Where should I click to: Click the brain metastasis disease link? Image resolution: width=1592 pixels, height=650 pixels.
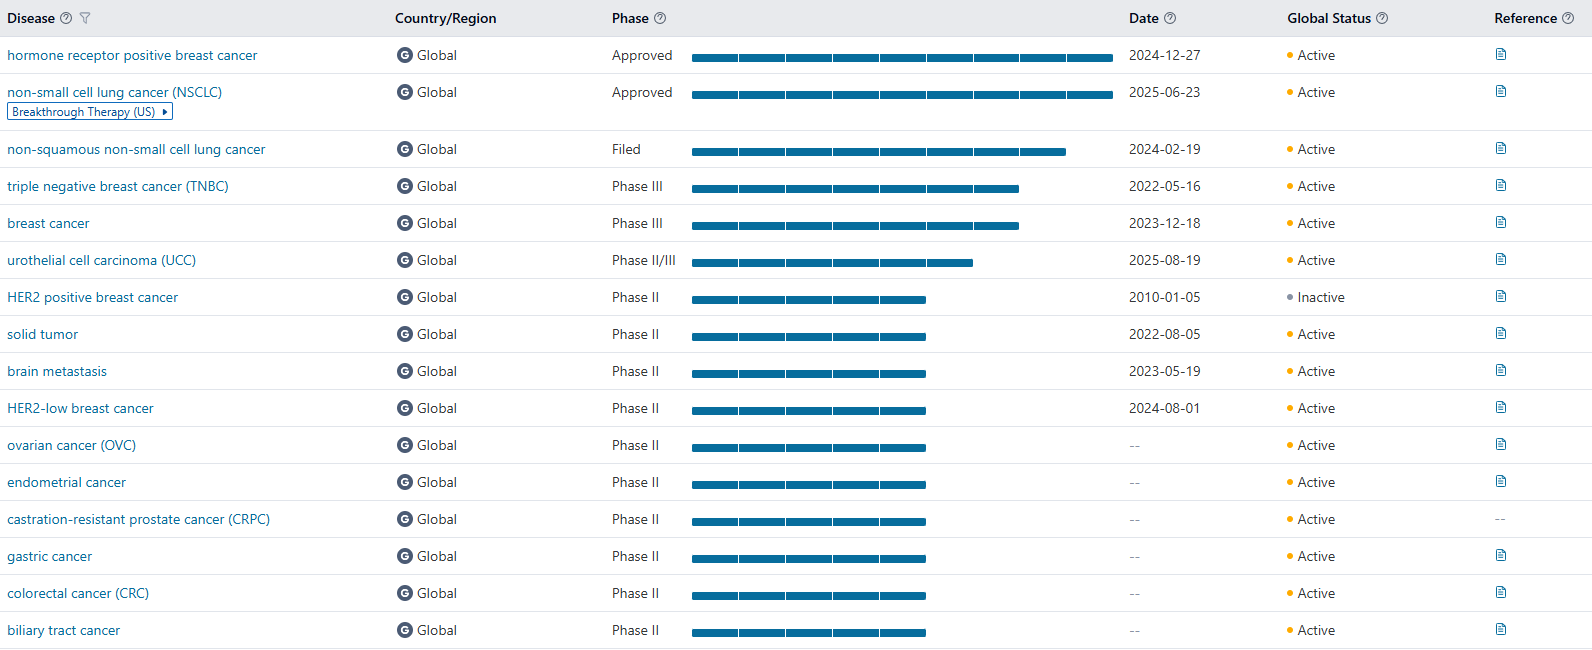point(57,371)
